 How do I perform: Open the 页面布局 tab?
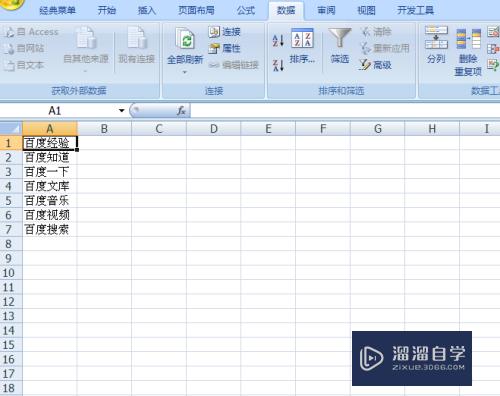(x=196, y=10)
